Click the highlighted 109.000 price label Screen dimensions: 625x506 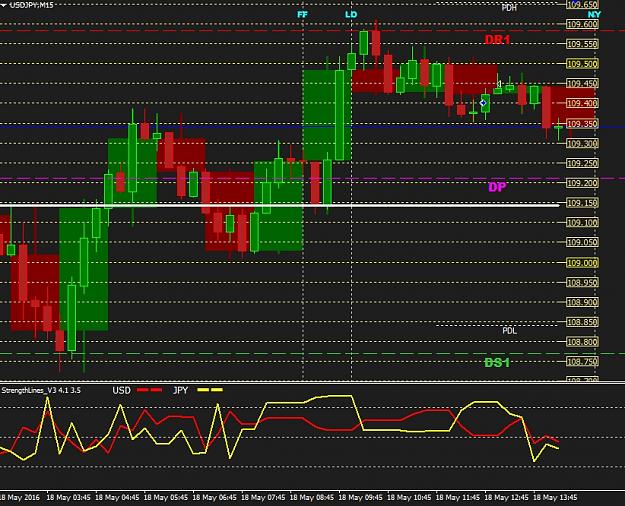tap(582, 263)
